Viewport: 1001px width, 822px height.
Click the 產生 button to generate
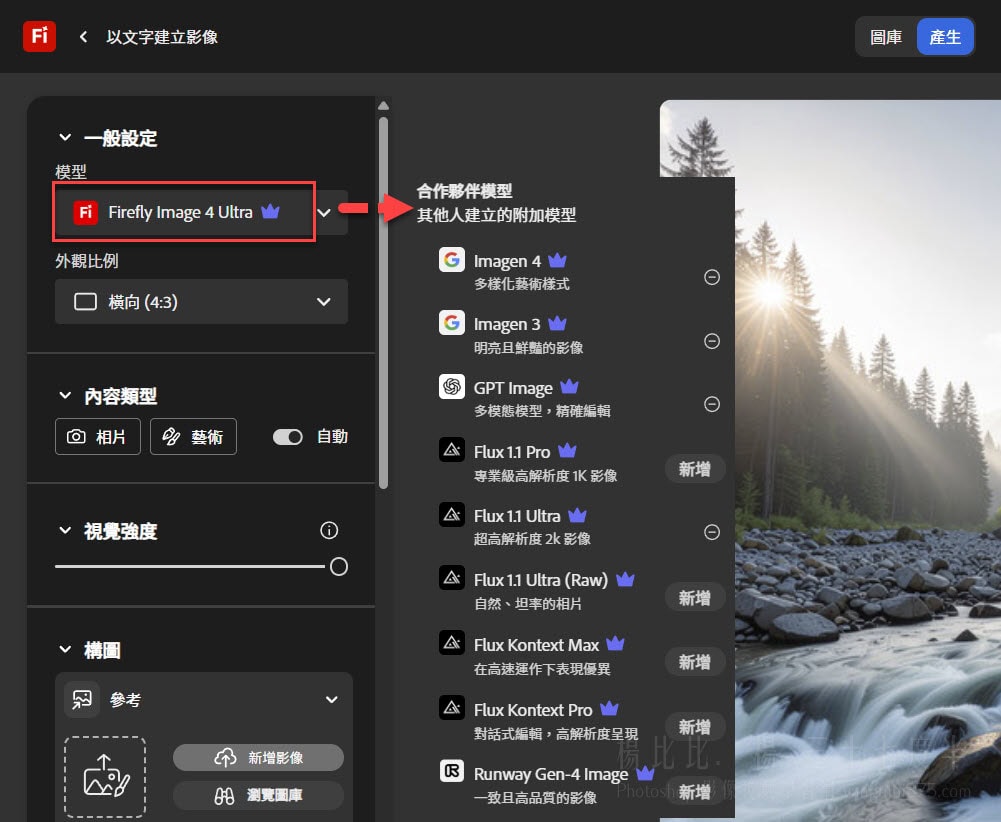[945, 36]
